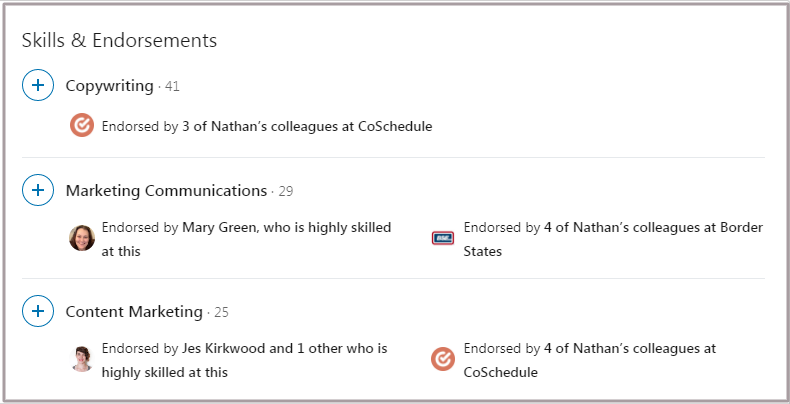Endorse Copywriting with the plus icon
790x404 pixels.
point(38,85)
